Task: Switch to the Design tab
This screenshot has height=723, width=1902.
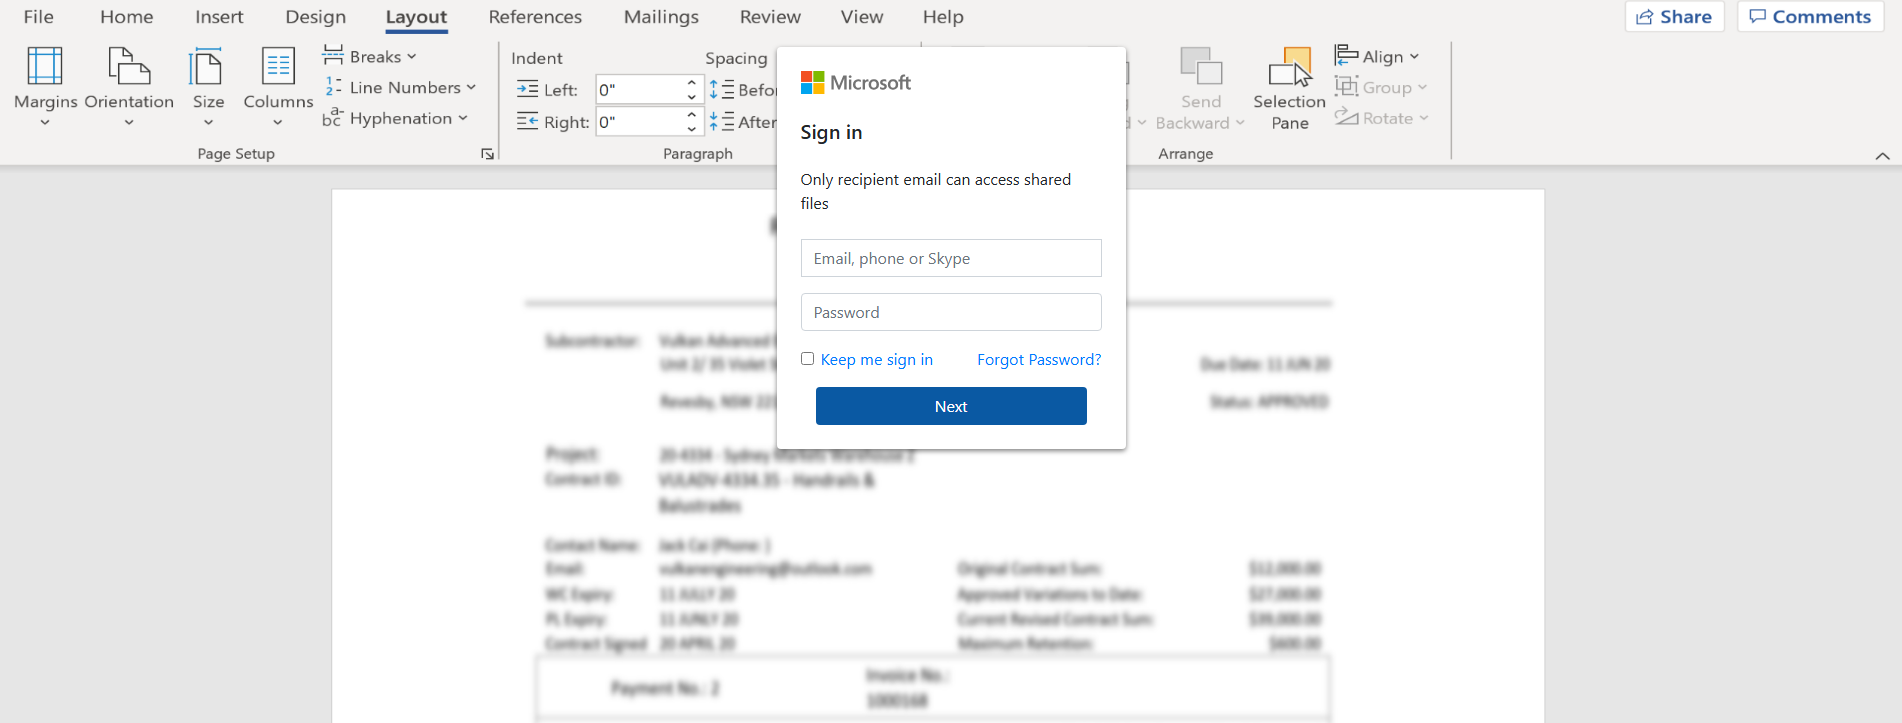Action: point(316,17)
